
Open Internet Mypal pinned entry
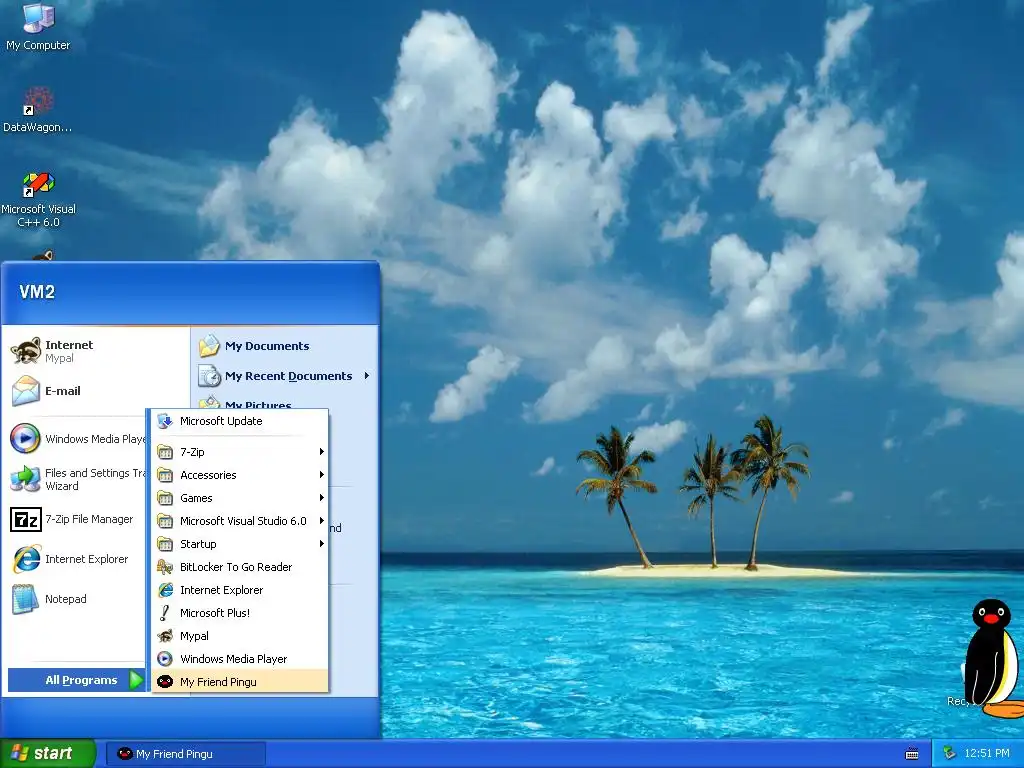point(96,351)
